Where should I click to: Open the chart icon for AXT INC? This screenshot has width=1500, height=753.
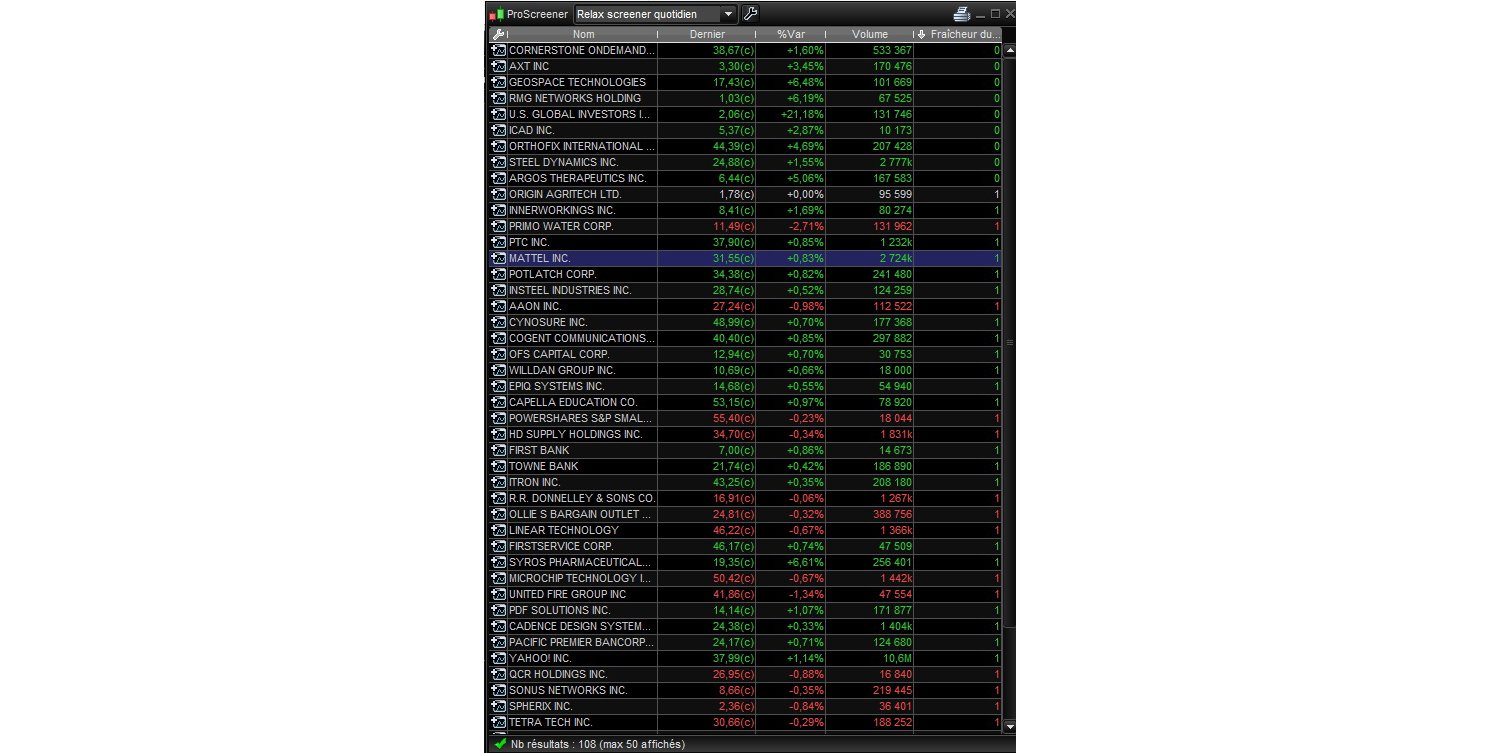pyautogui.click(x=499, y=66)
